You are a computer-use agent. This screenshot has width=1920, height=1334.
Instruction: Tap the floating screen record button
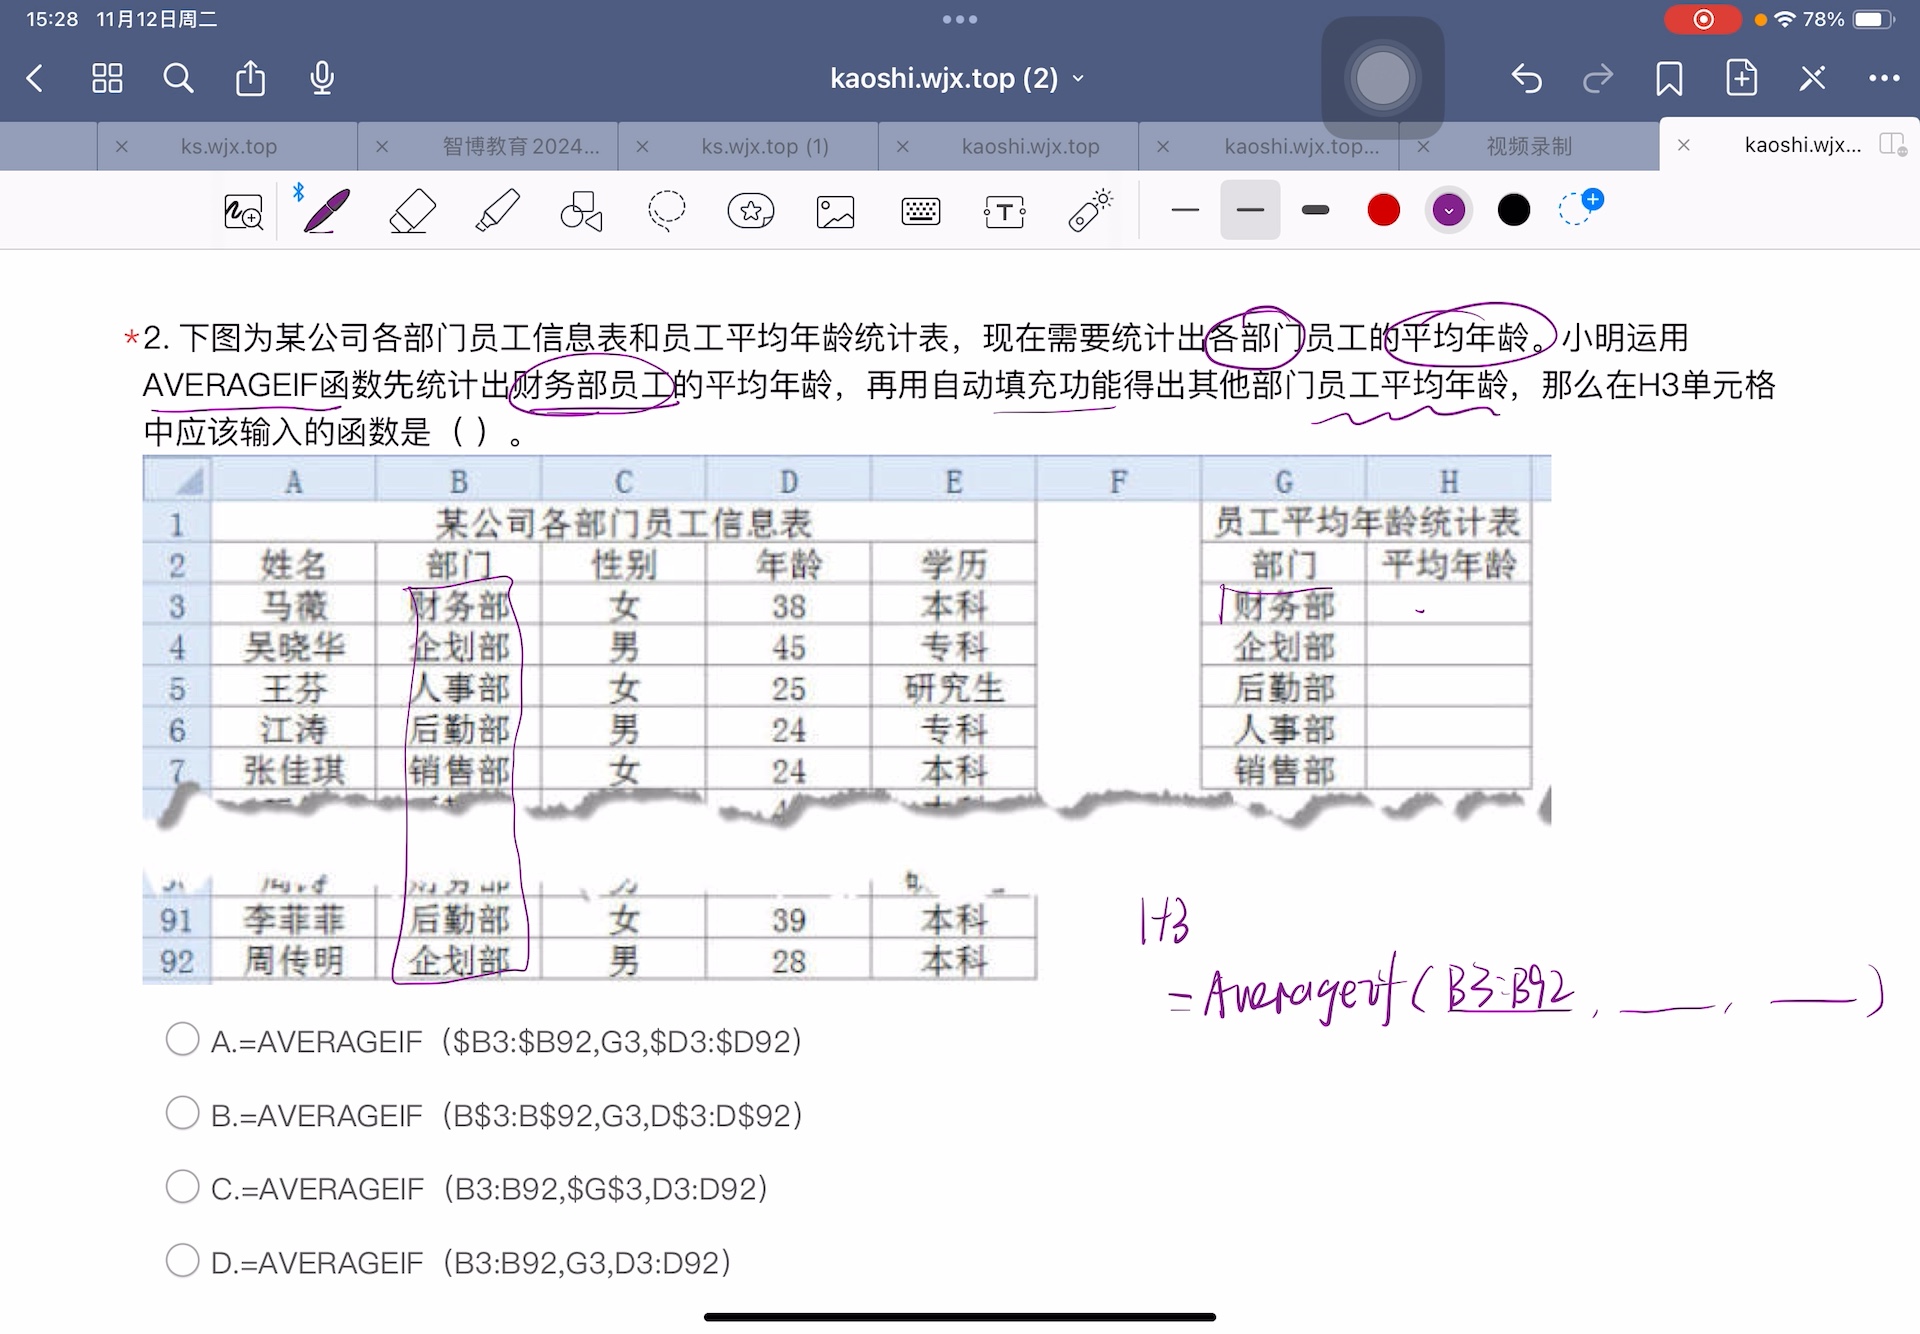(x=1382, y=78)
